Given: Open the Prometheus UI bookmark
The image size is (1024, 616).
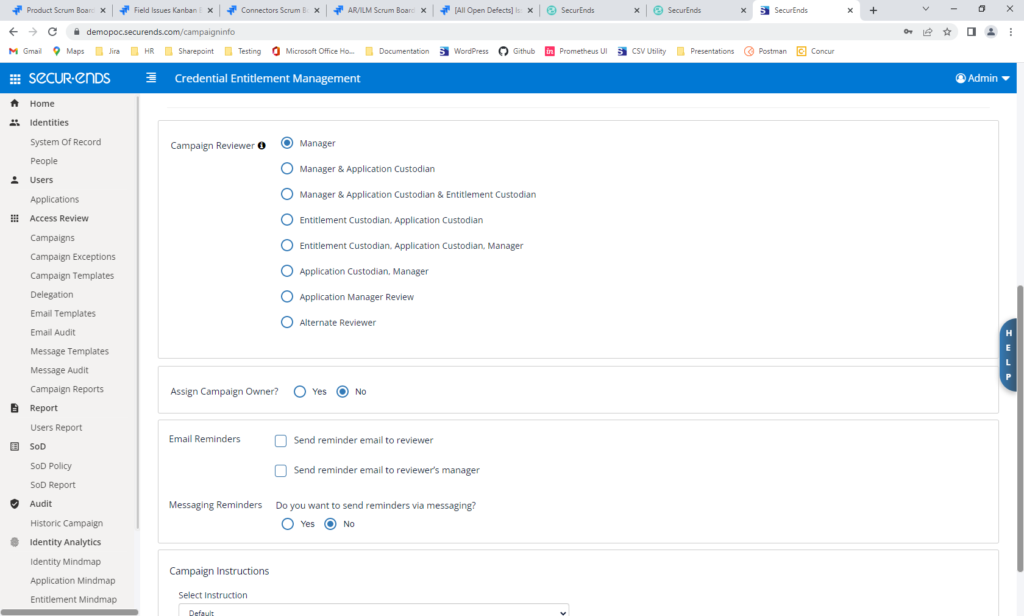Looking at the screenshot, I should pyautogui.click(x=576, y=51).
